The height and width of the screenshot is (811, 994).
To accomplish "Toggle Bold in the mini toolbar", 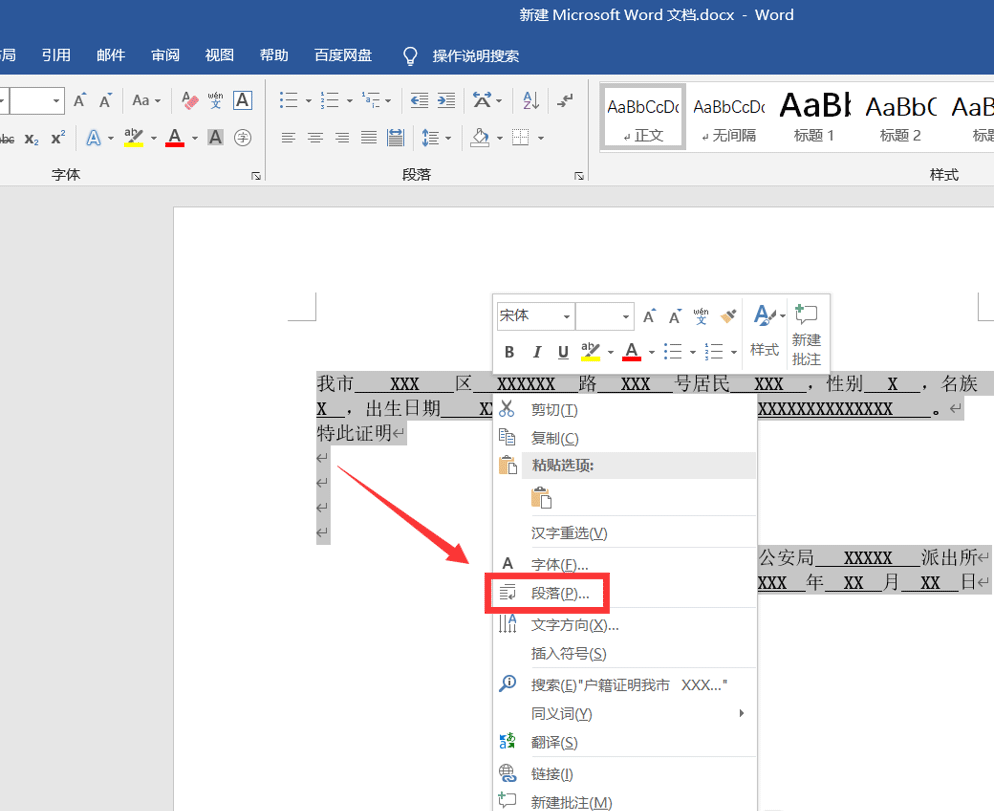I will click(509, 352).
